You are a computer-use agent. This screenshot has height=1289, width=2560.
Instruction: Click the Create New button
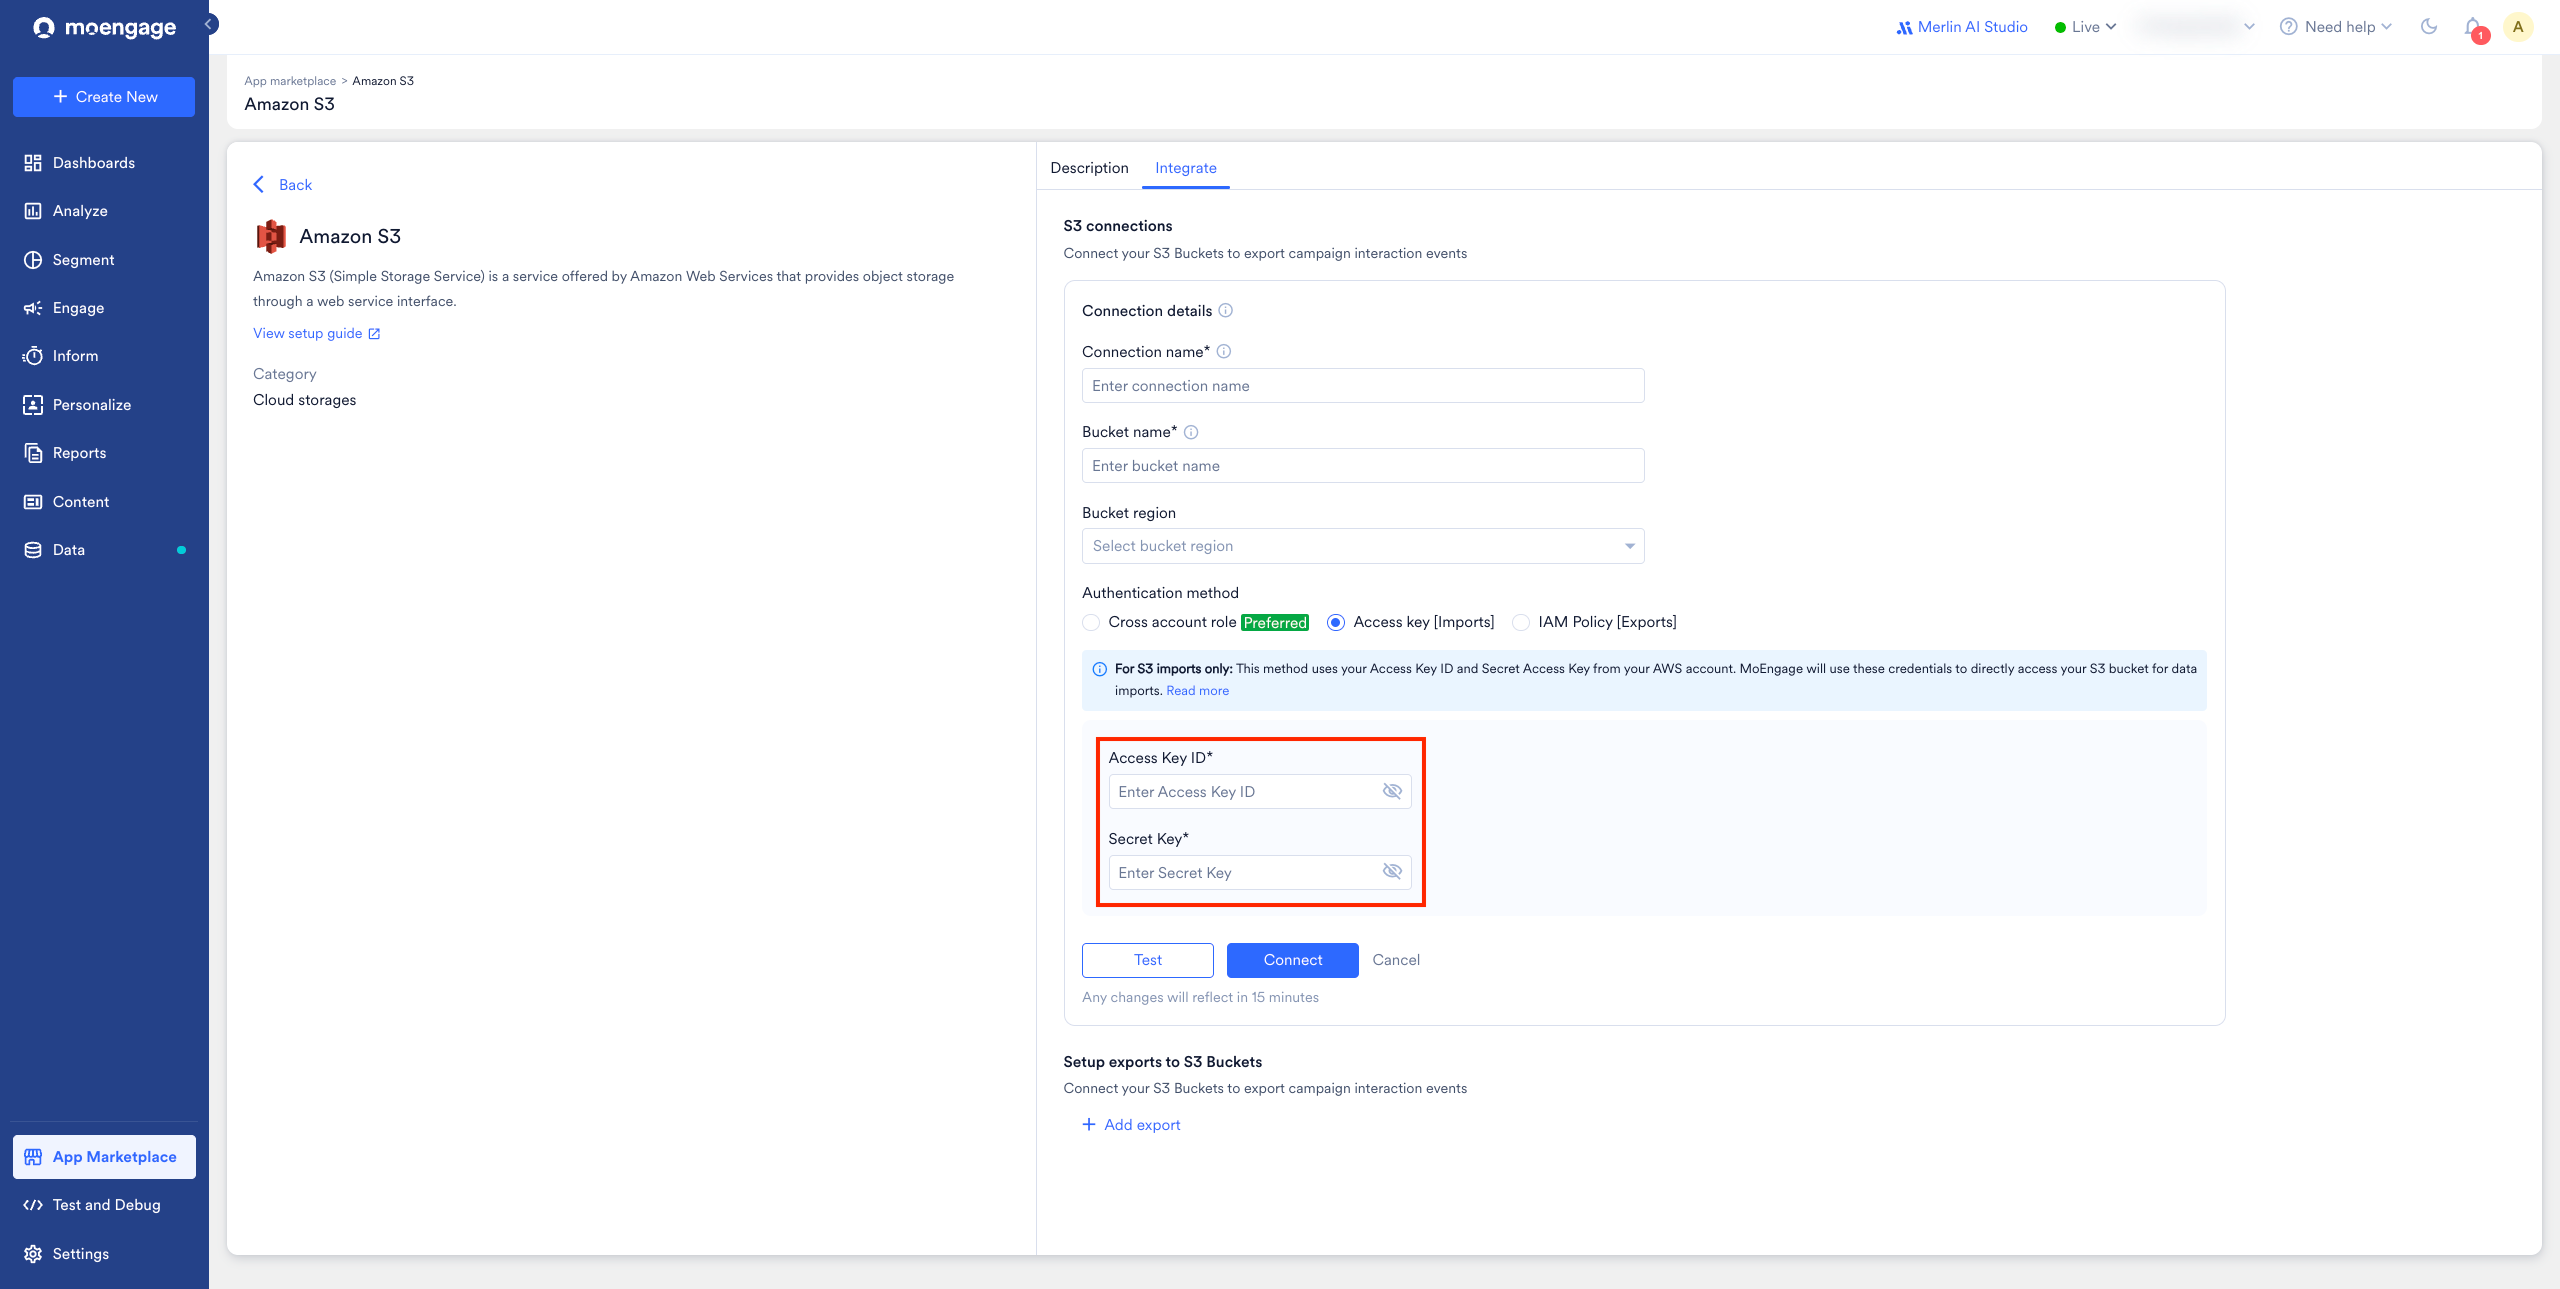(104, 97)
